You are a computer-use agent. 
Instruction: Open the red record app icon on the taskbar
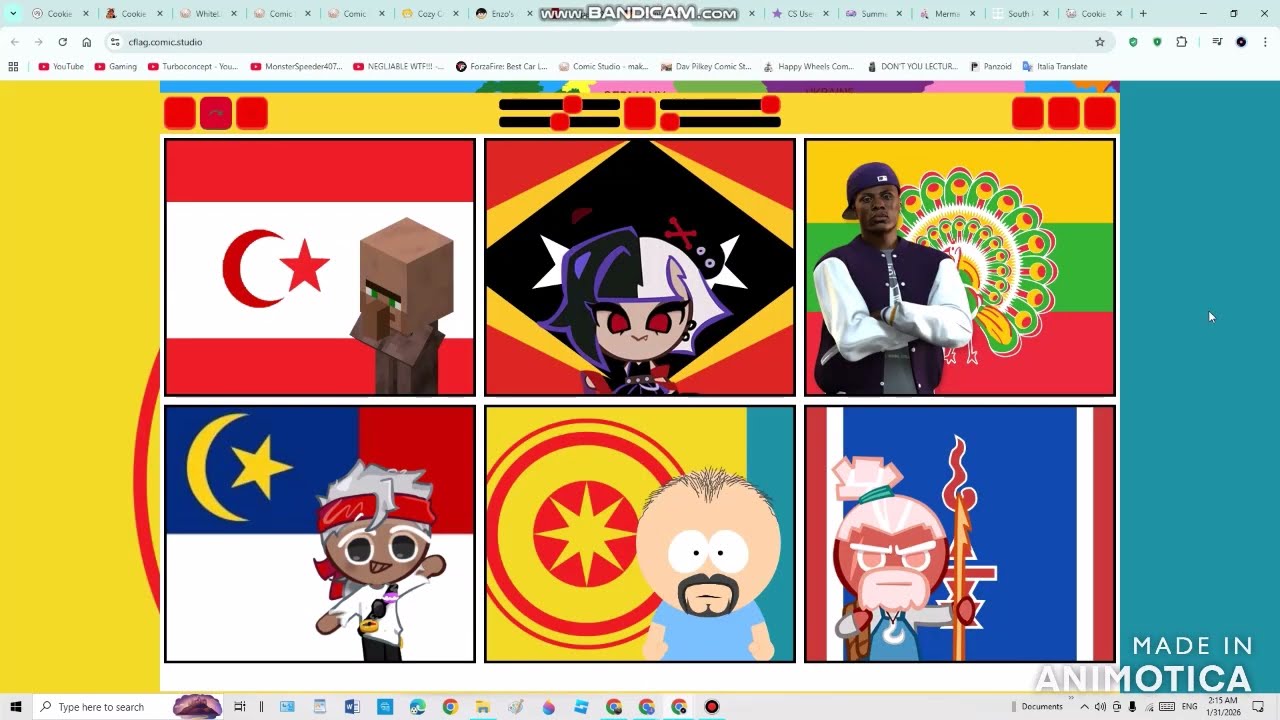(711, 706)
